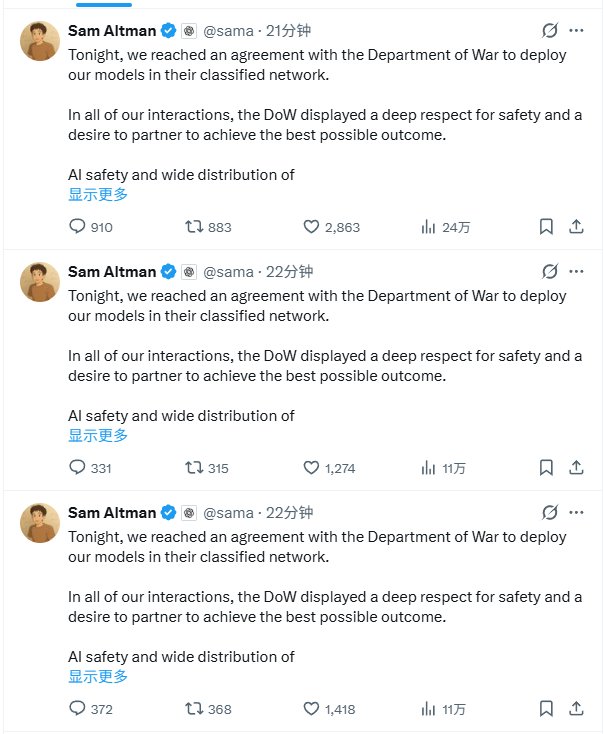Screen dimensions: 604x734
Task: Open more options menu on first tweet
Action: [x=576, y=30]
